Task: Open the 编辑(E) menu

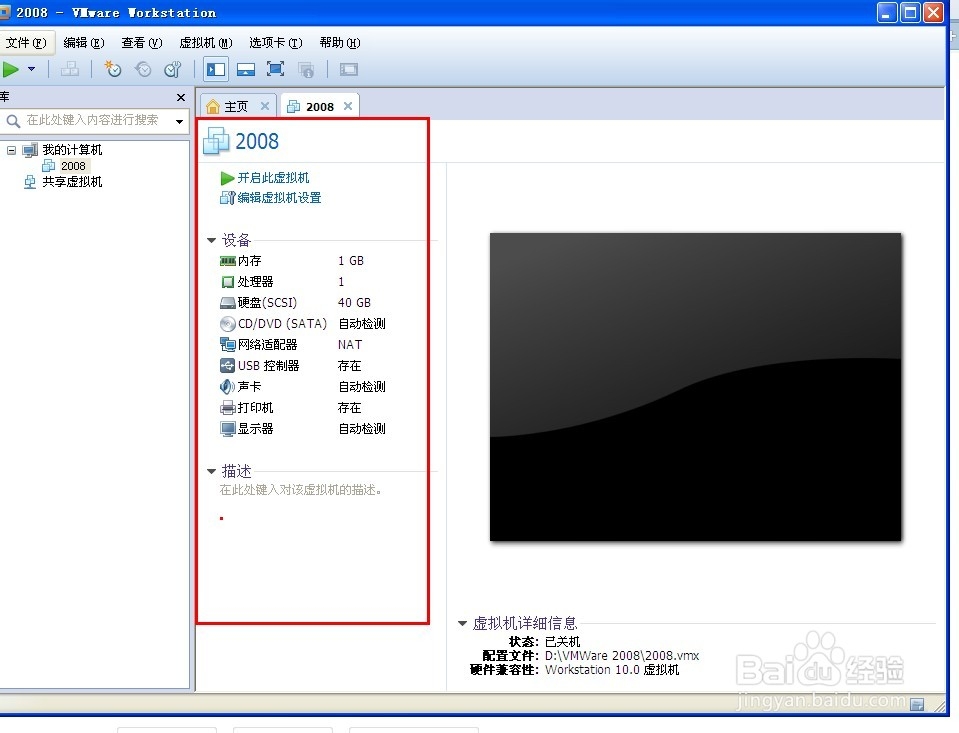Action: coord(84,43)
